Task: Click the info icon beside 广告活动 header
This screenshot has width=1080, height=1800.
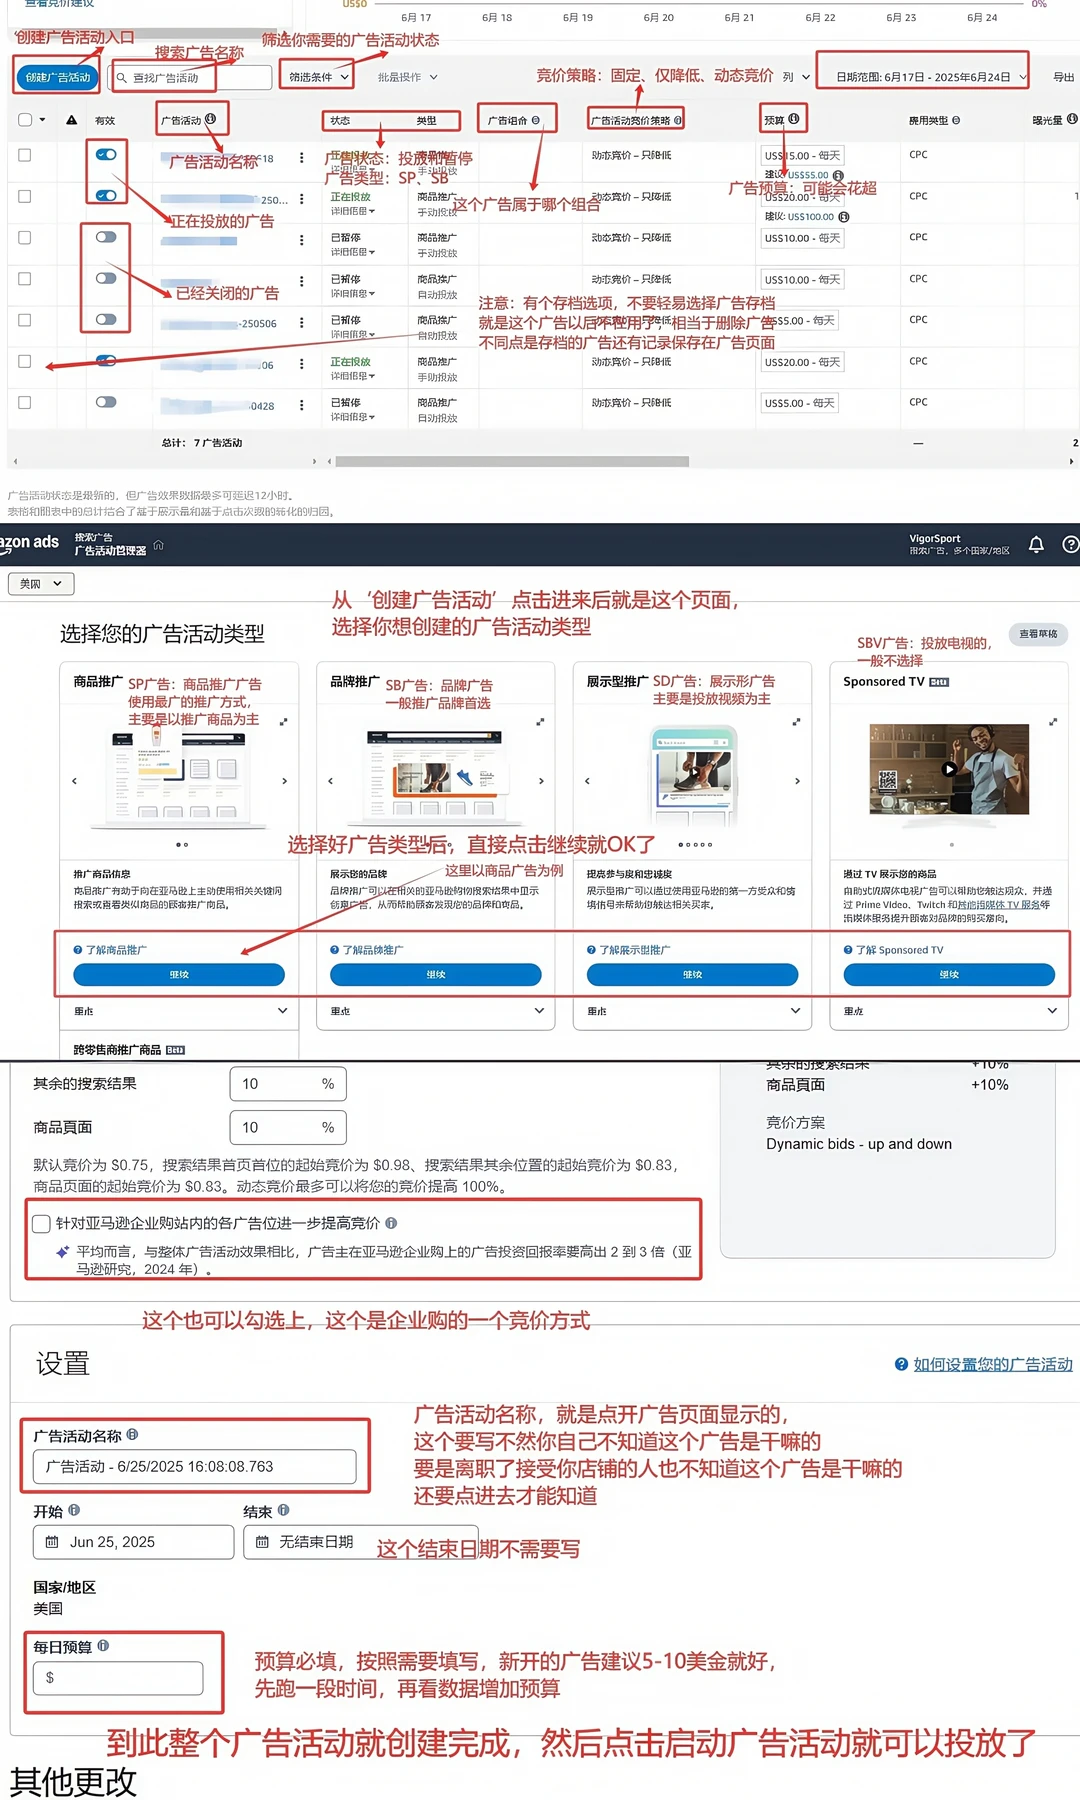Action: point(210,119)
